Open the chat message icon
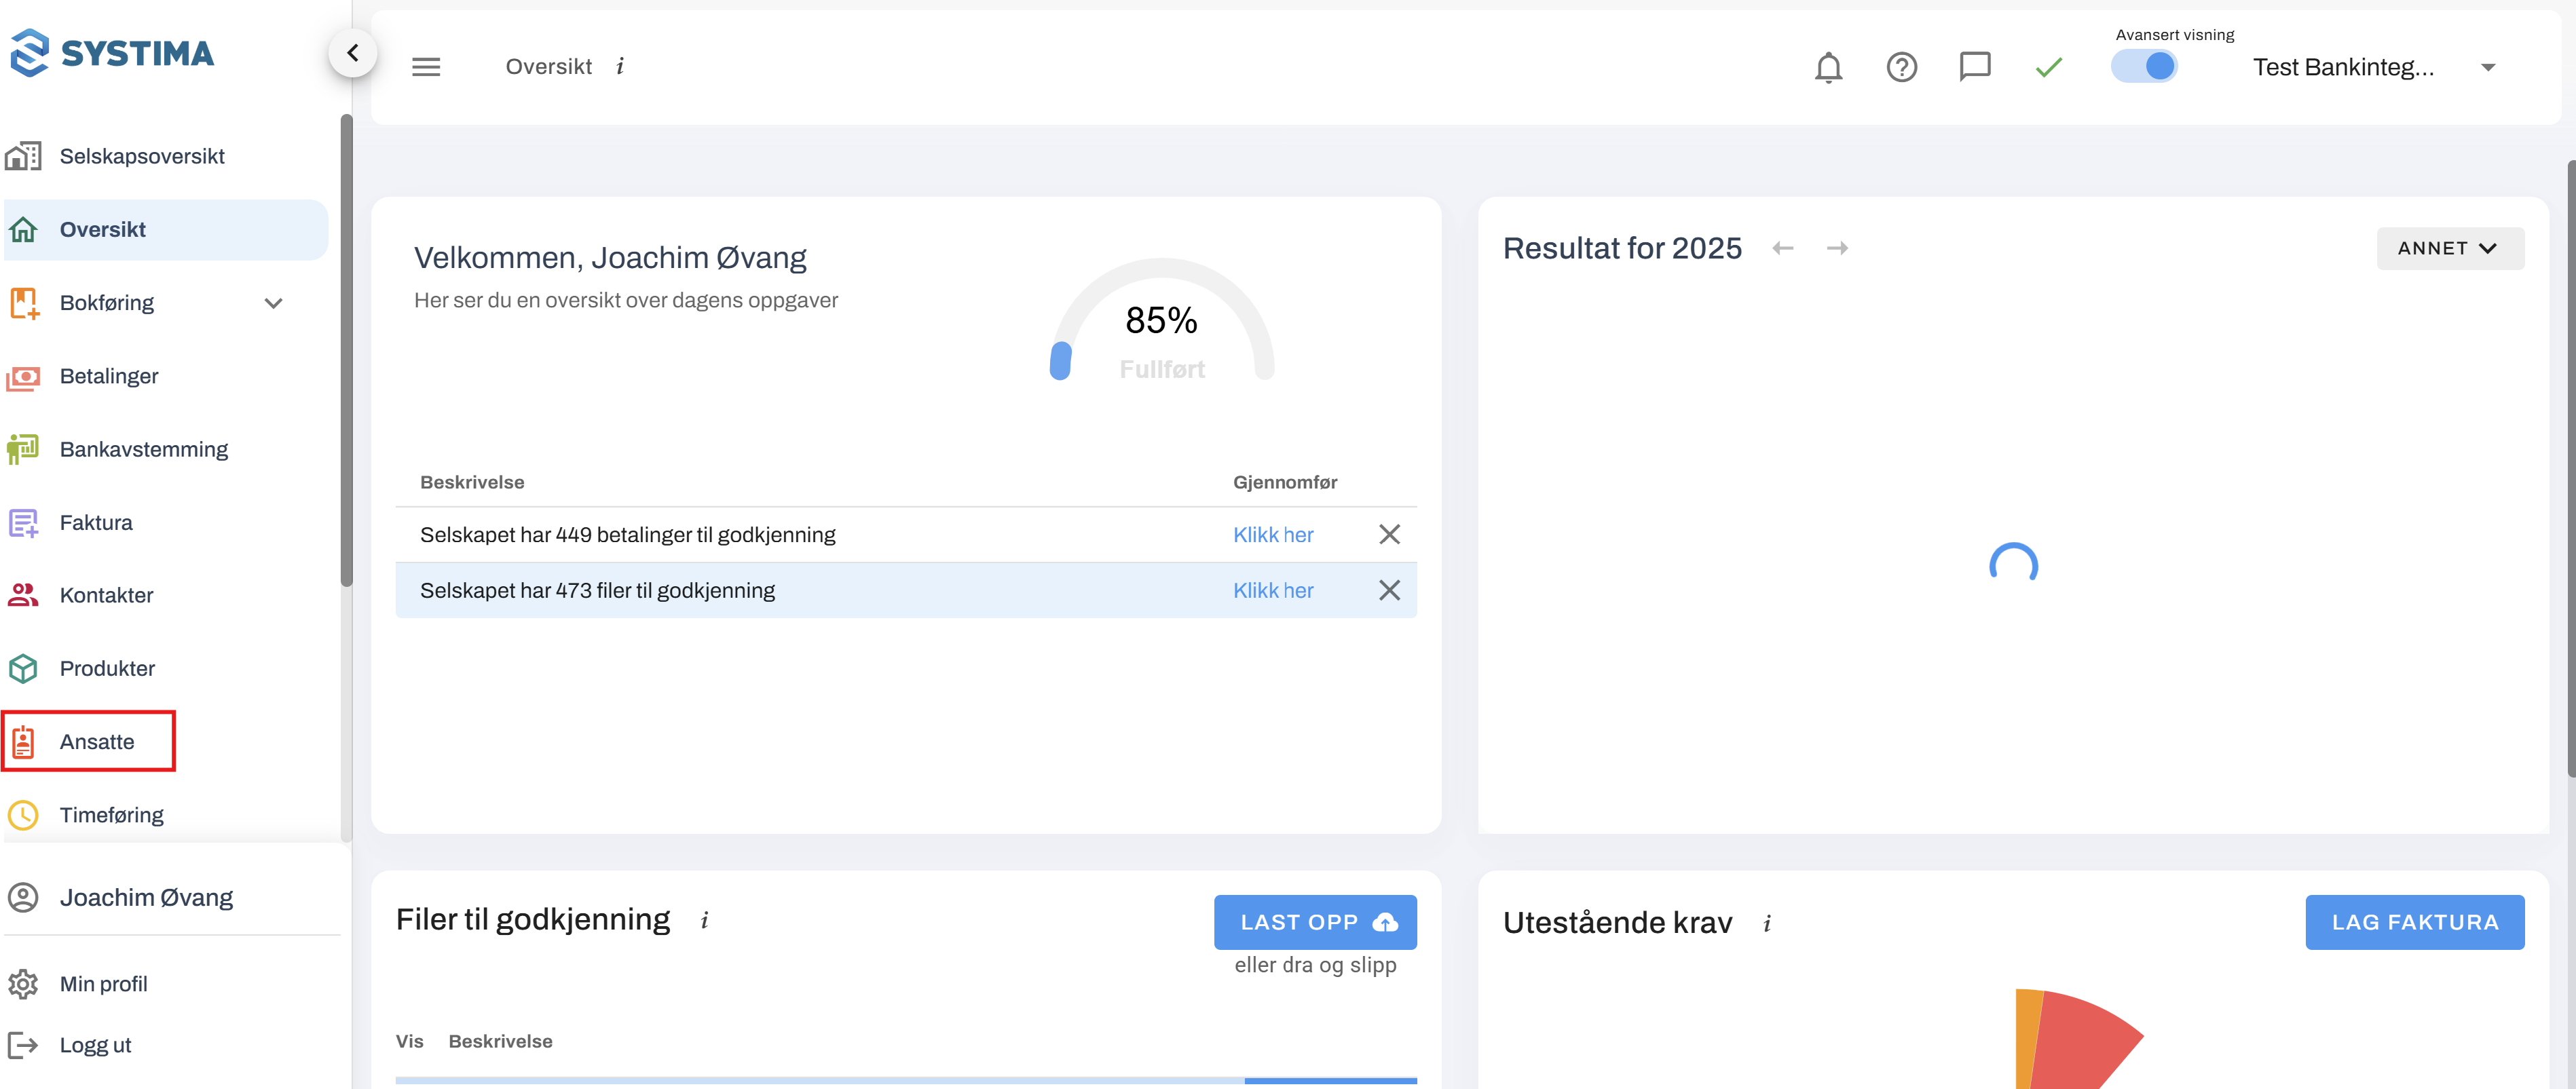The image size is (2576, 1089). [x=1974, y=67]
